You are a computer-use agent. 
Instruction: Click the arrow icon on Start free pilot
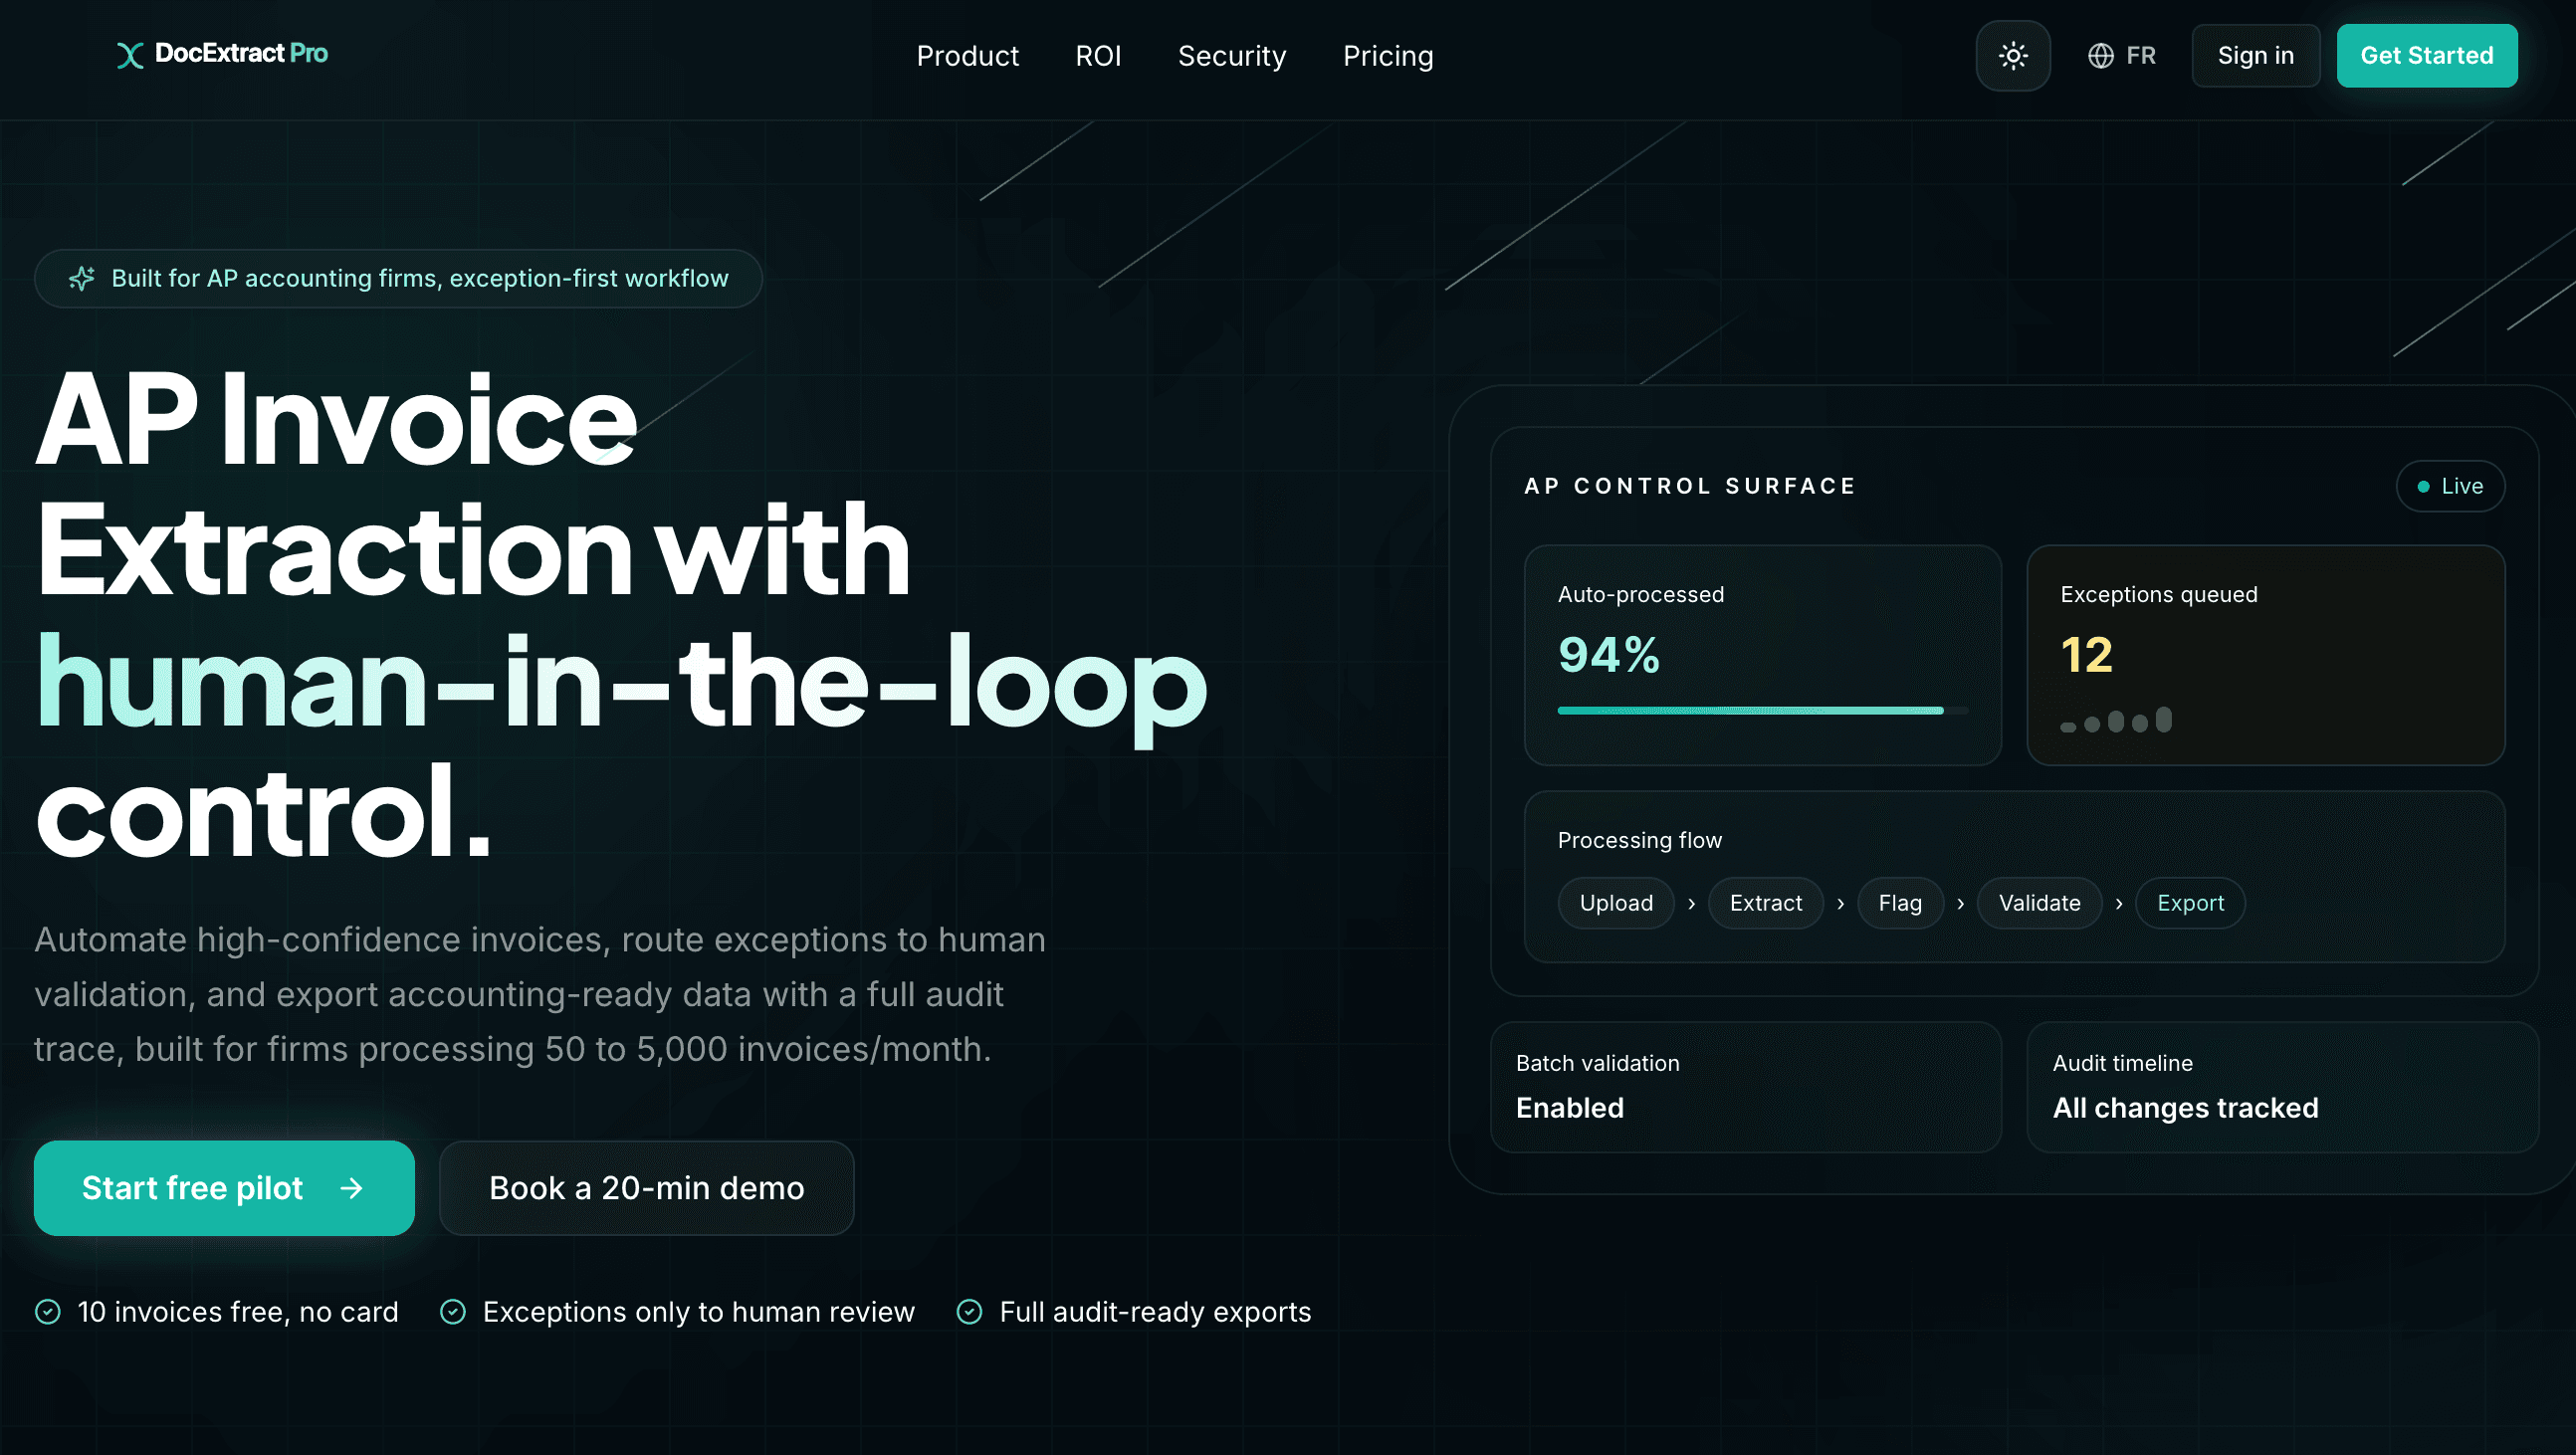(351, 1188)
